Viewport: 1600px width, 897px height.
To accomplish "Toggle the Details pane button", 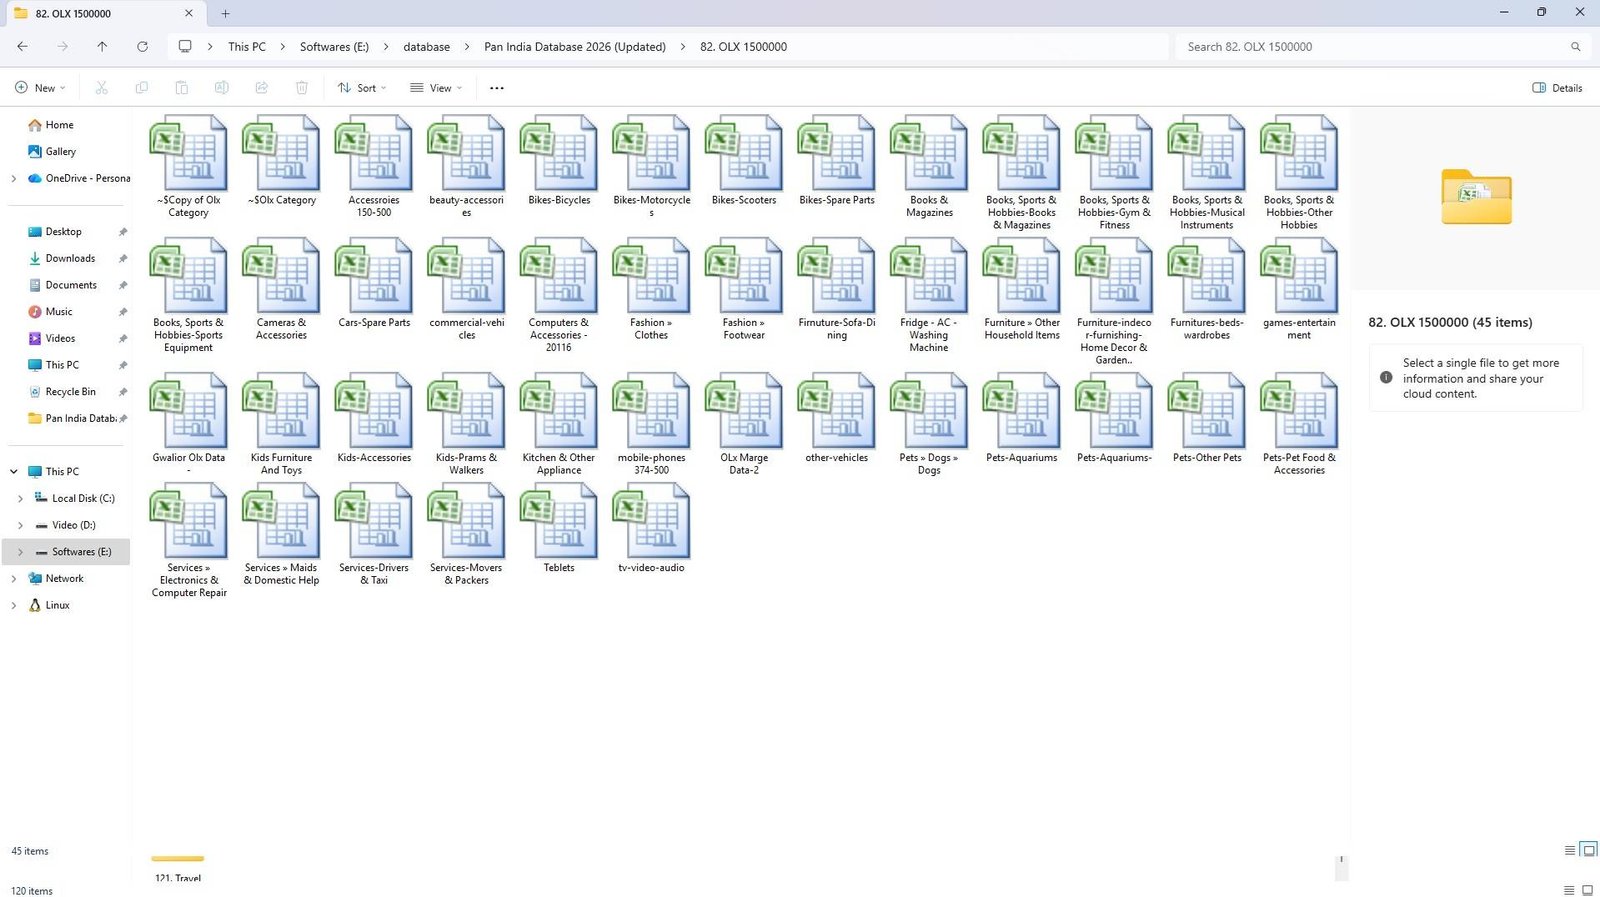I will [x=1556, y=88].
